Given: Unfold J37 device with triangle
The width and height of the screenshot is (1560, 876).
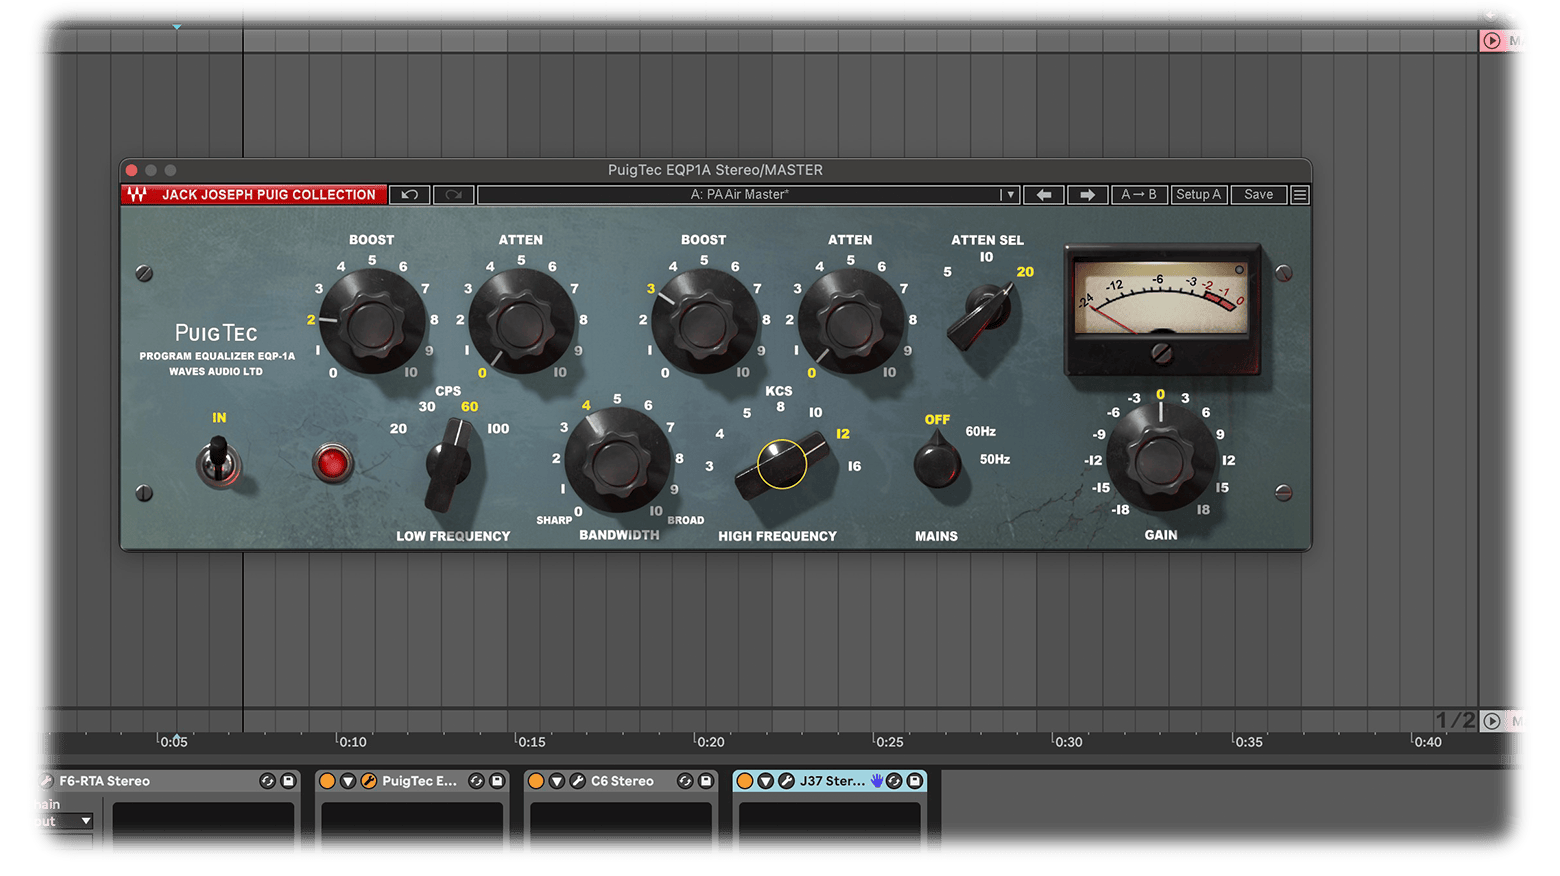Looking at the screenshot, I should (x=766, y=781).
